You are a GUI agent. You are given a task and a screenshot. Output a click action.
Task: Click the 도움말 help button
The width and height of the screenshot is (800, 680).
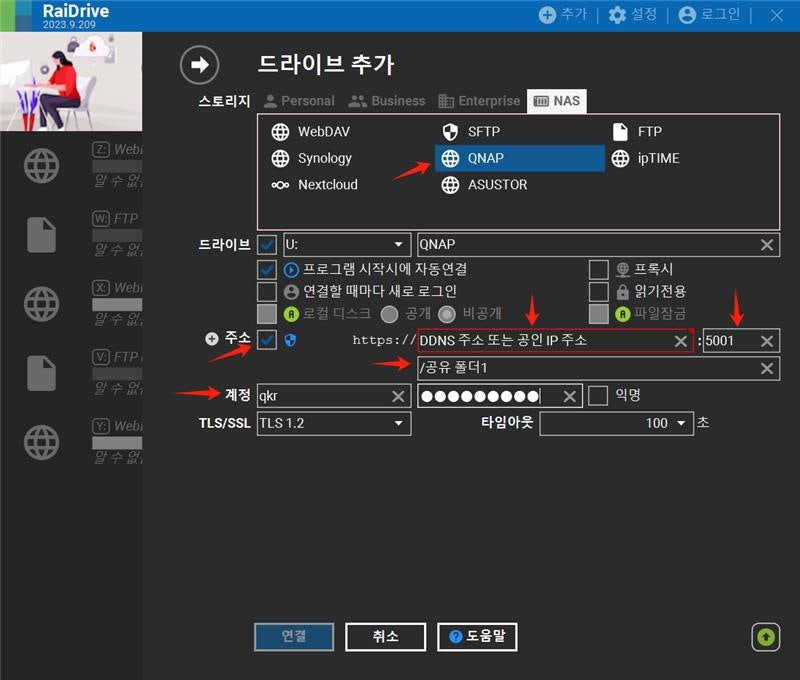[x=477, y=637]
